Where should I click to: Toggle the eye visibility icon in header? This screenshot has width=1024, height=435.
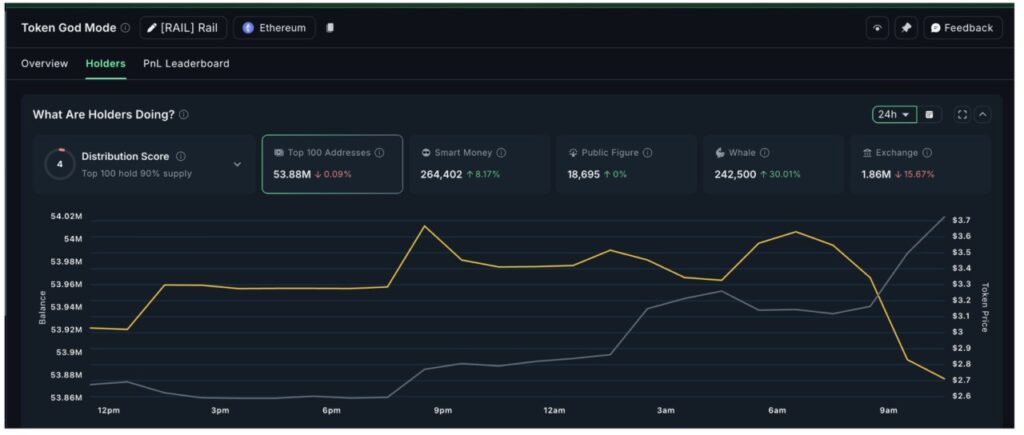click(877, 28)
